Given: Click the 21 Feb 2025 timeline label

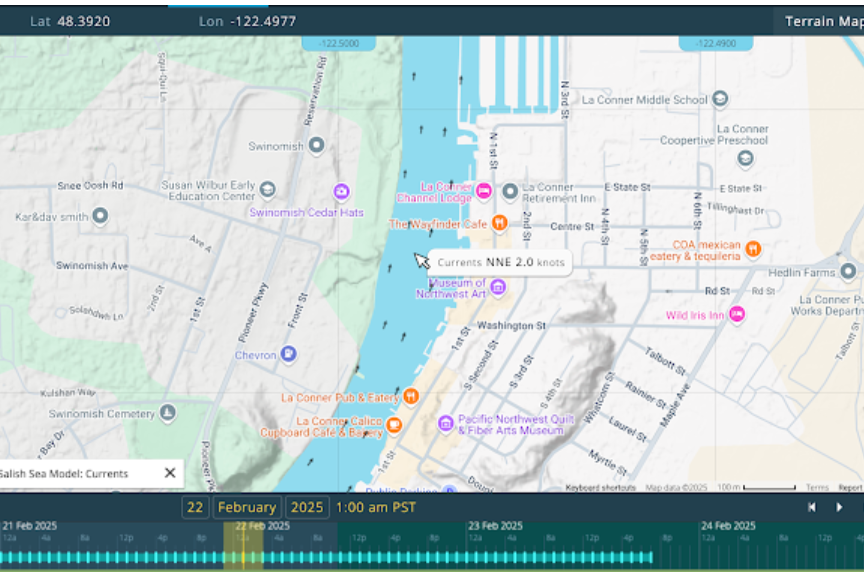Looking at the screenshot, I should coord(30,526).
